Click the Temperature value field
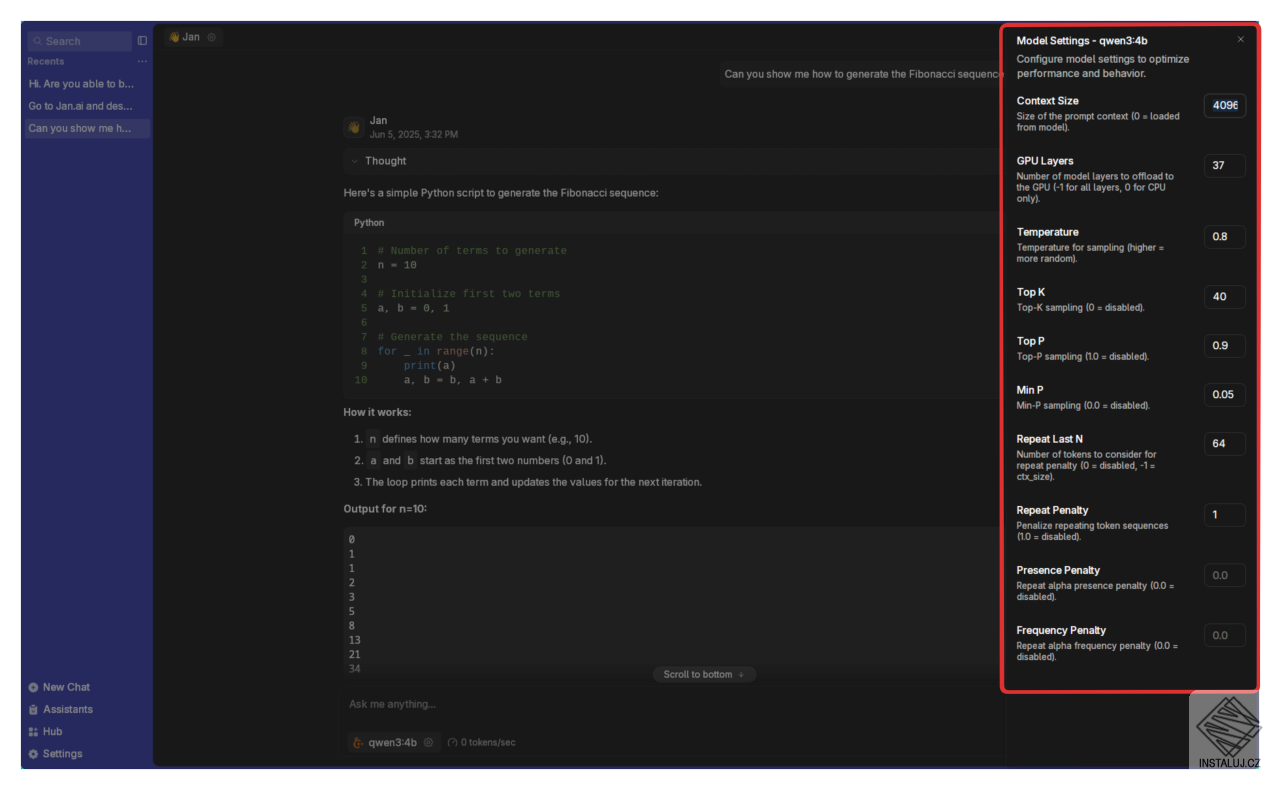This screenshot has height=790, width=1280. point(1225,237)
